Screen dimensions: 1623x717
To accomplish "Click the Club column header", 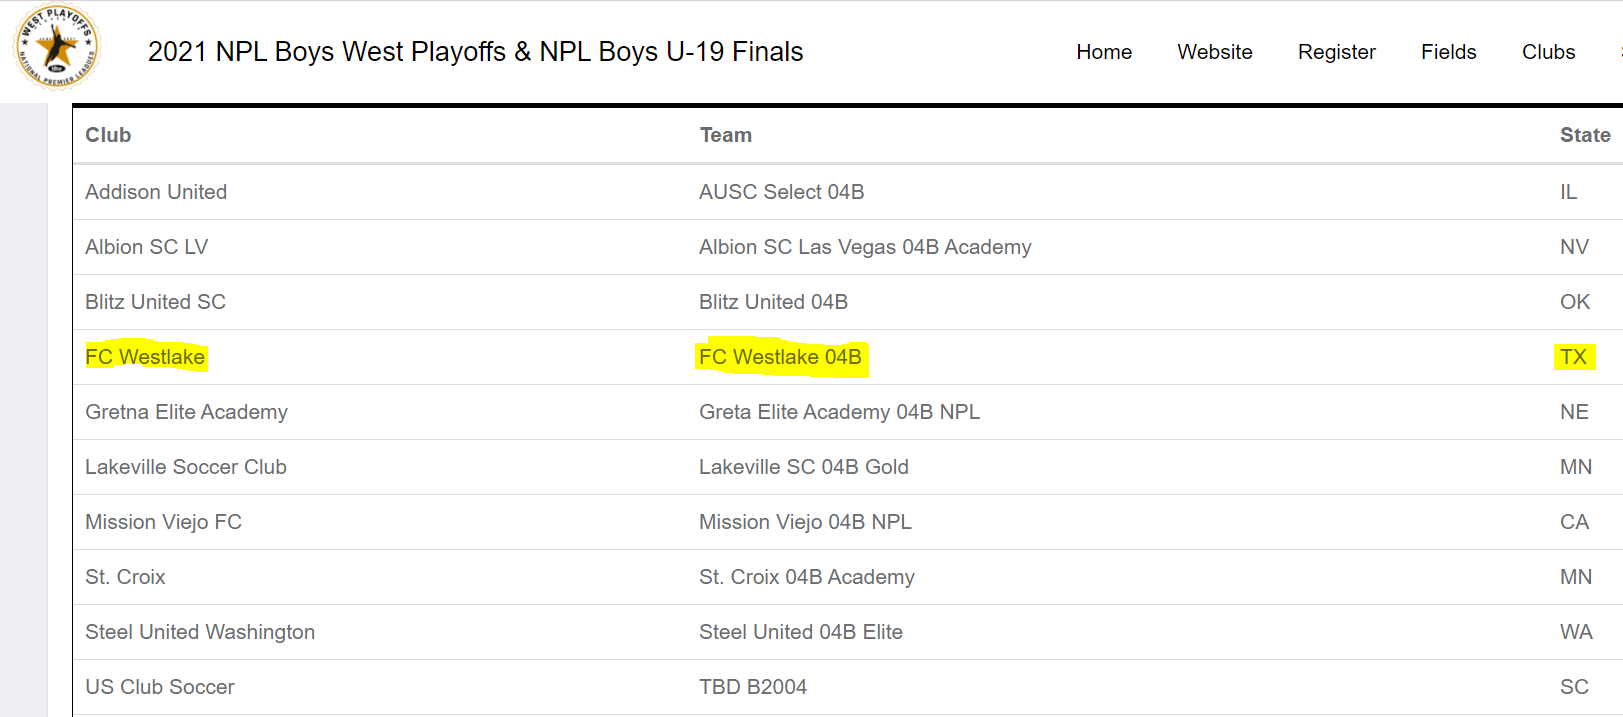I will [108, 135].
